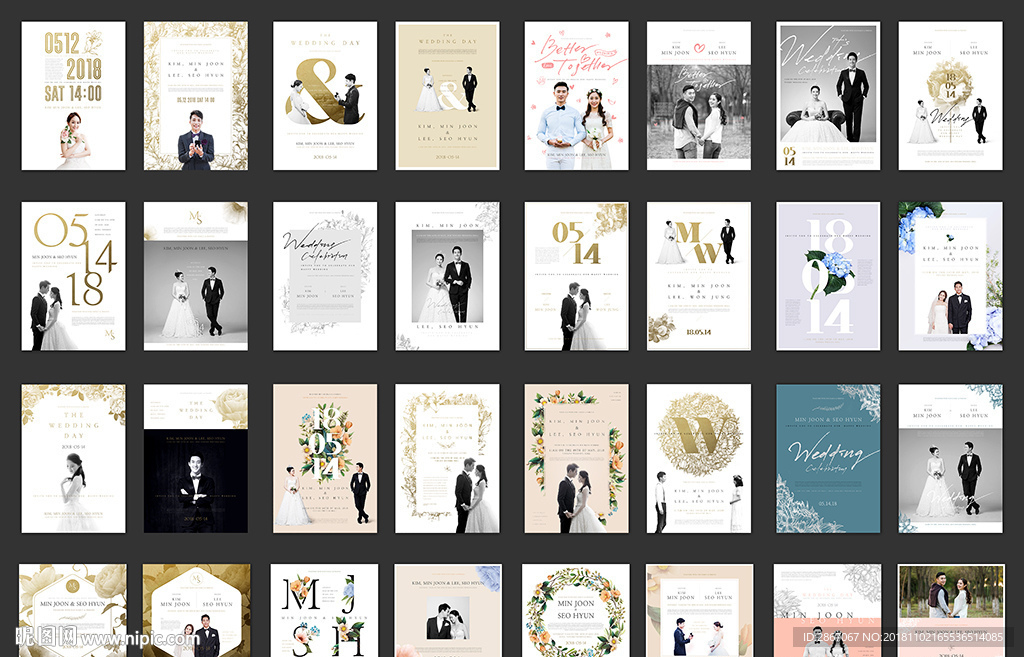The image size is (1024, 657).
Task: Select the black poster with groom portrait
Action: coord(196,458)
